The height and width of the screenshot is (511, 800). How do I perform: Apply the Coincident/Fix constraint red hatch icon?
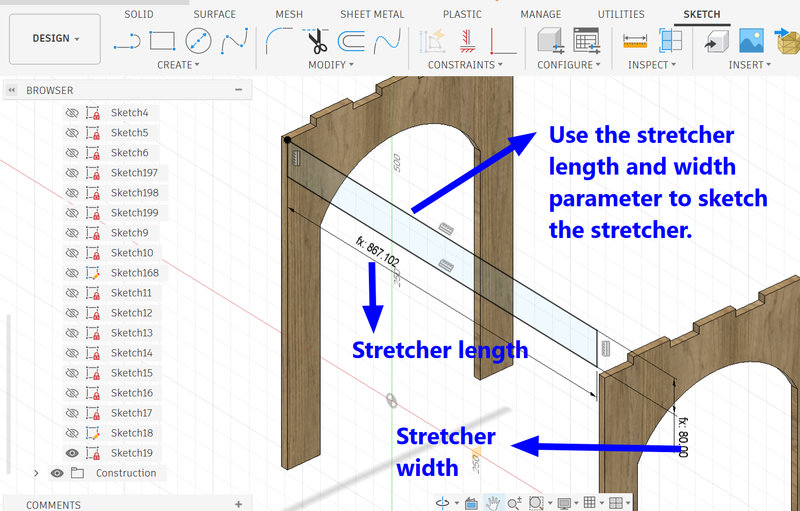[467, 41]
